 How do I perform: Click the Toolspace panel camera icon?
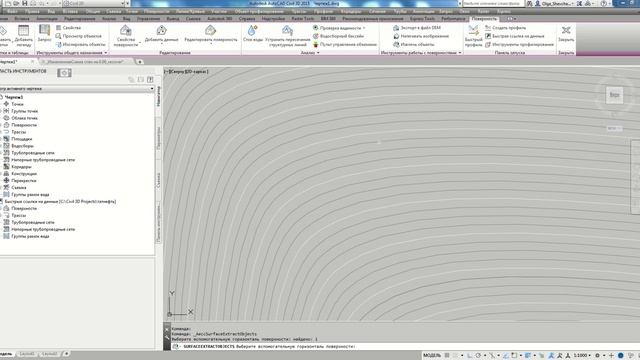coord(64,73)
